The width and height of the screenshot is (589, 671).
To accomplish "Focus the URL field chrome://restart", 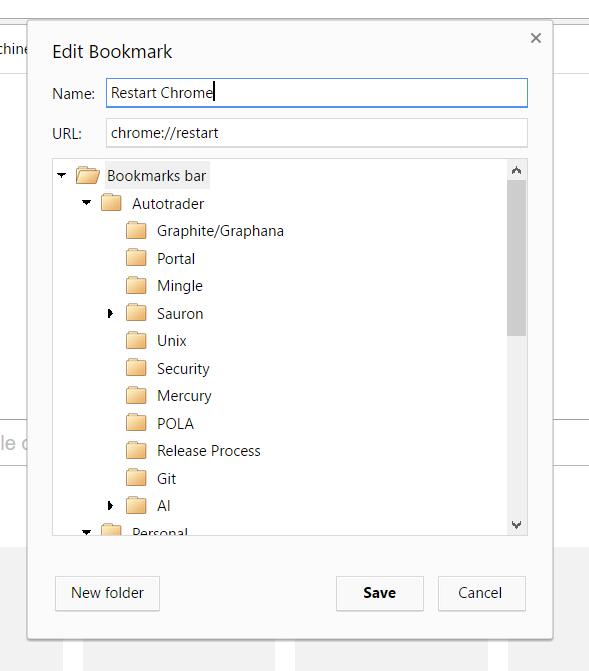I will pyautogui.click(x=317, y=133).
